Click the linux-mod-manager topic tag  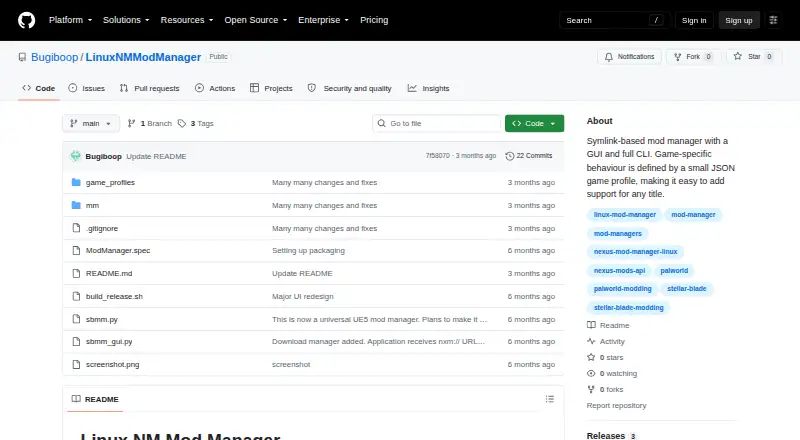[624, 215]
